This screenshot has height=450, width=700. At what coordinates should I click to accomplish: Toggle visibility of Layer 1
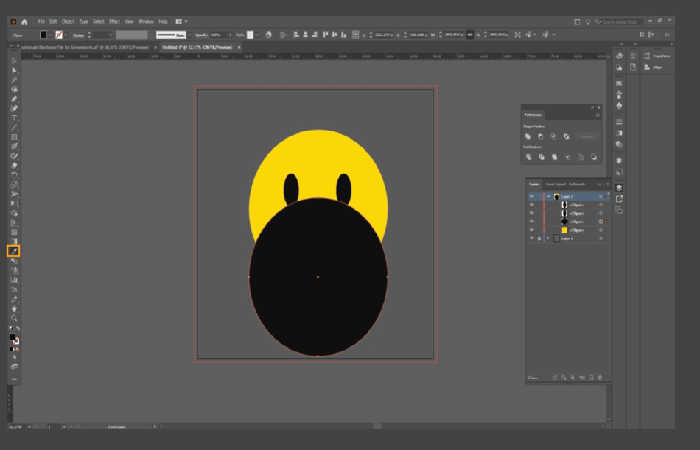pyautogui.click(x=531, y=238)
